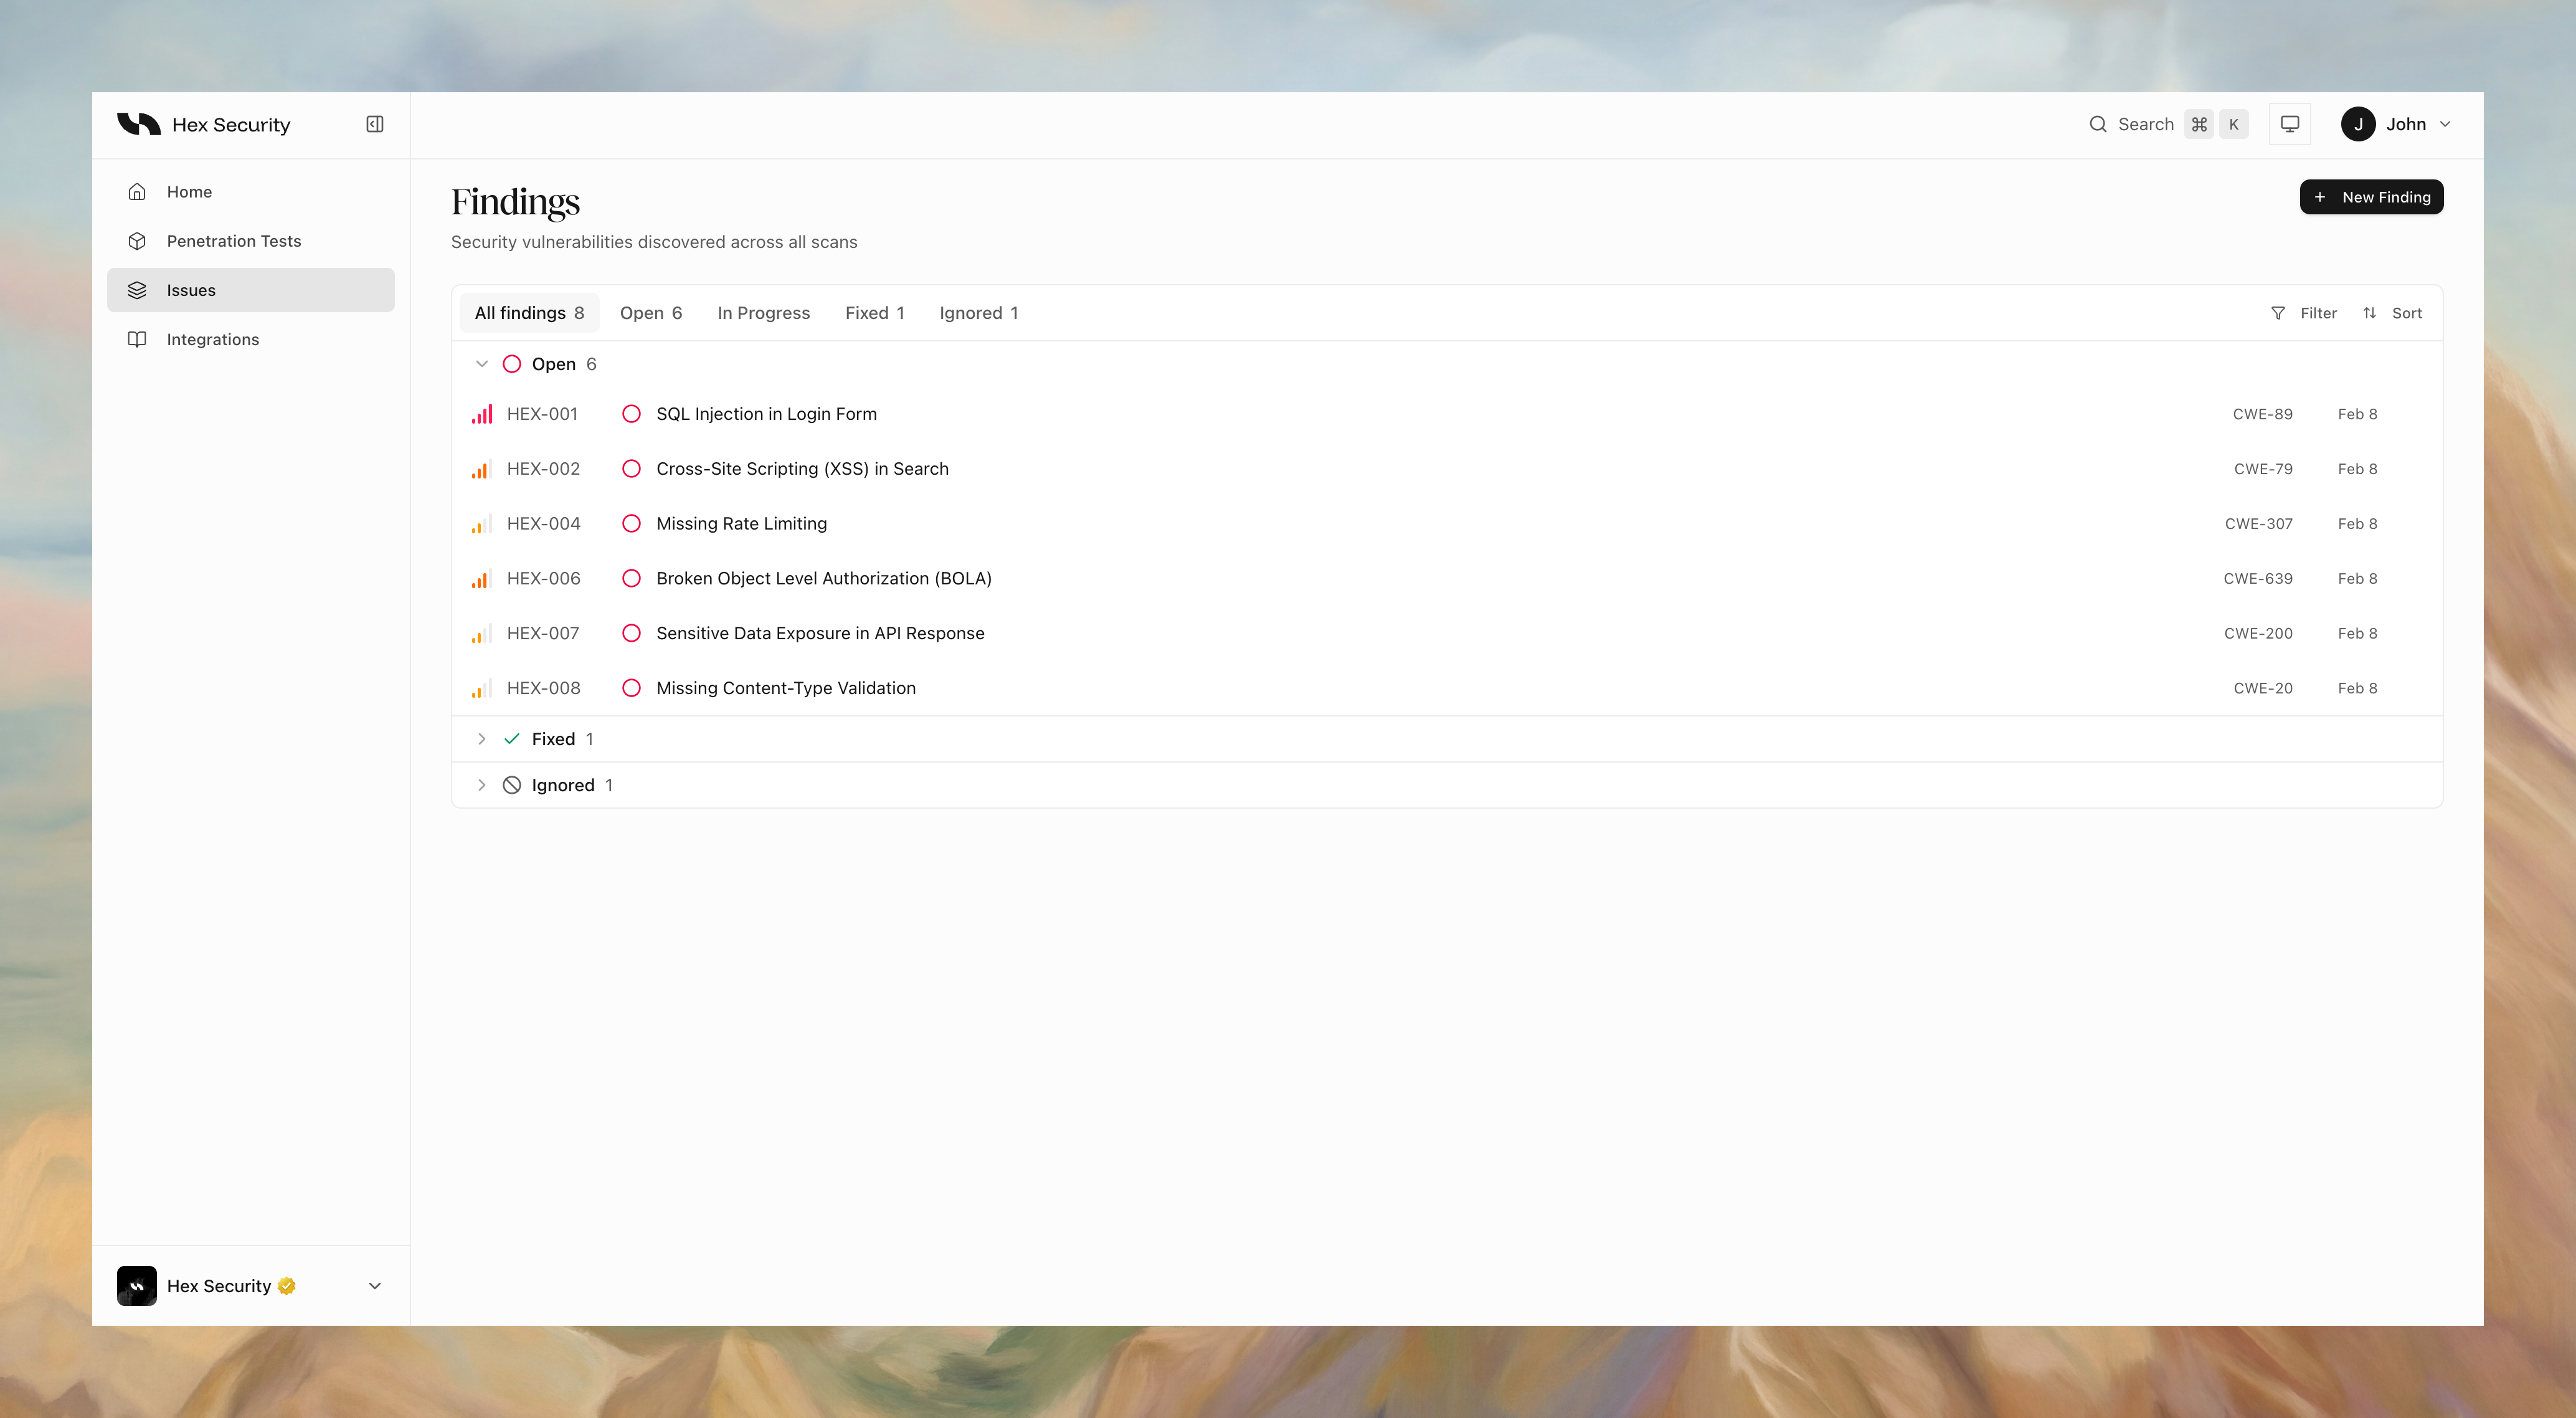Click the severity bars icon for HEX-001

482,414
